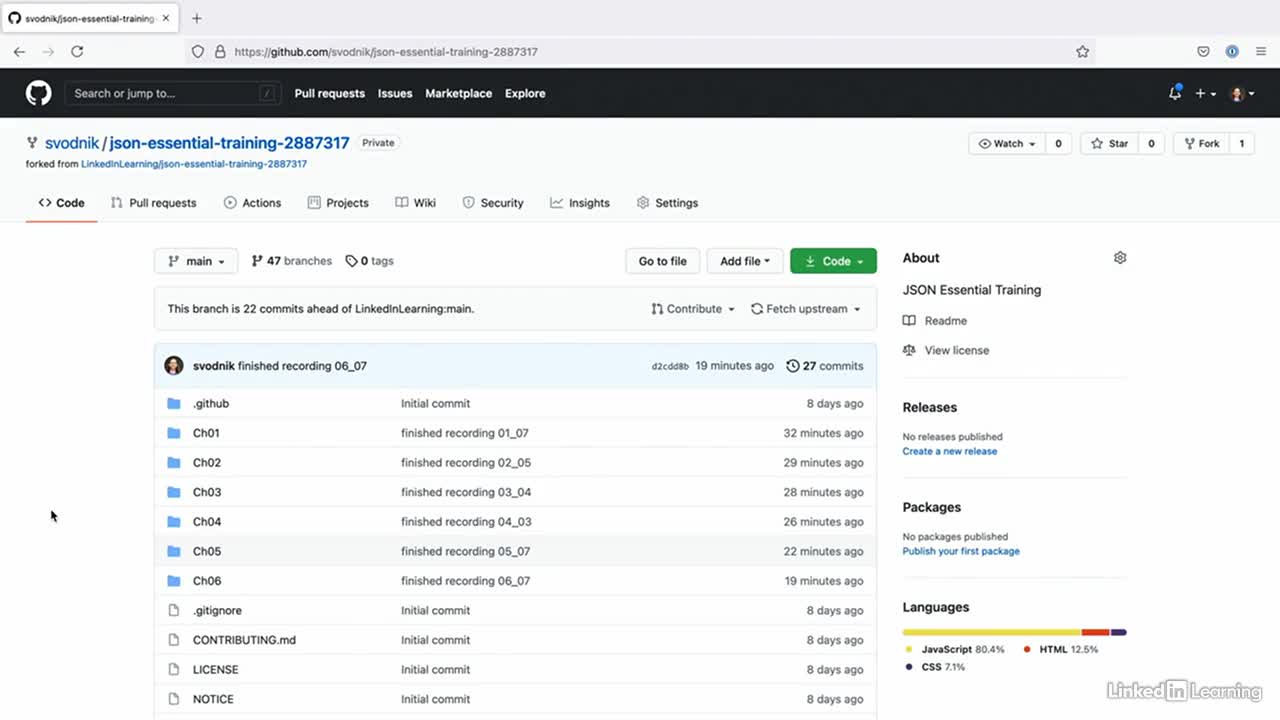Screen dimensions: 1280x720
Task: Click the repository settings gear in About
Action: tap(1120, 258)
